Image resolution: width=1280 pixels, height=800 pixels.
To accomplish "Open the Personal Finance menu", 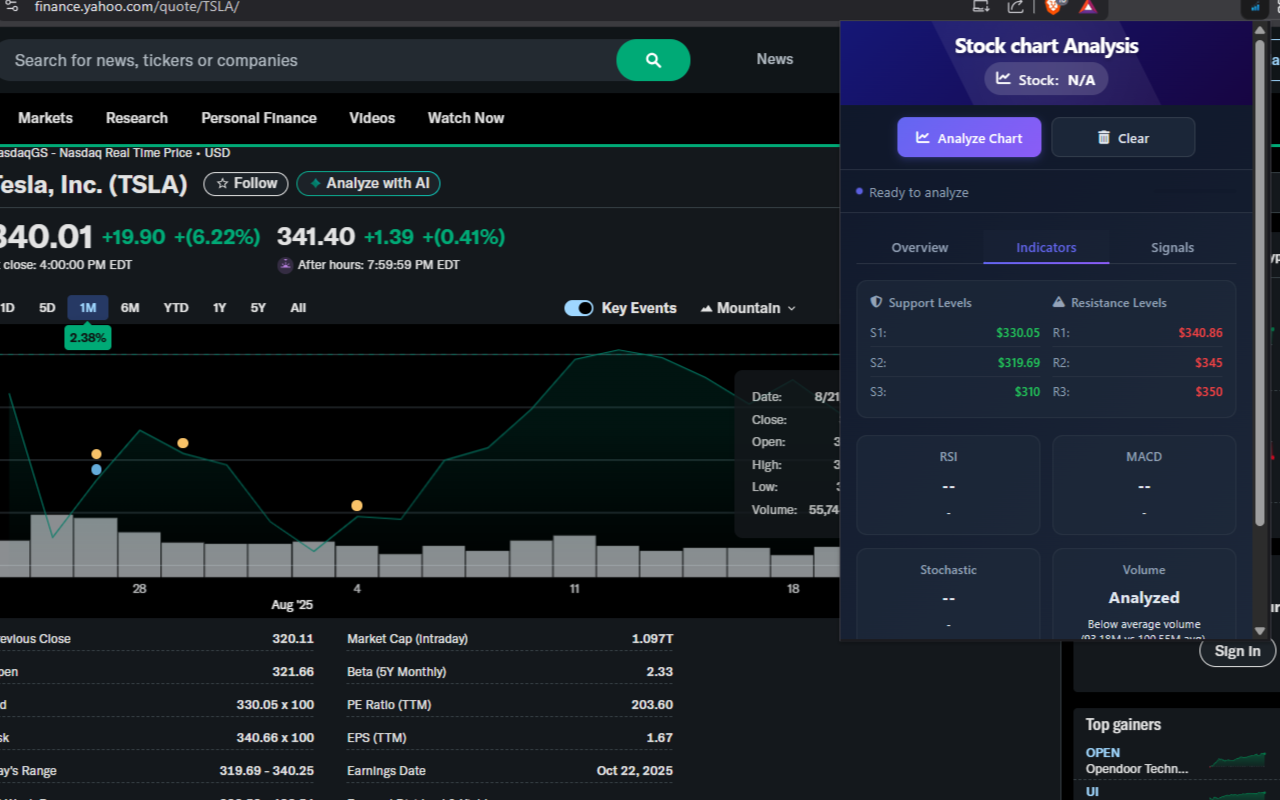I will [x=259, y=118].
